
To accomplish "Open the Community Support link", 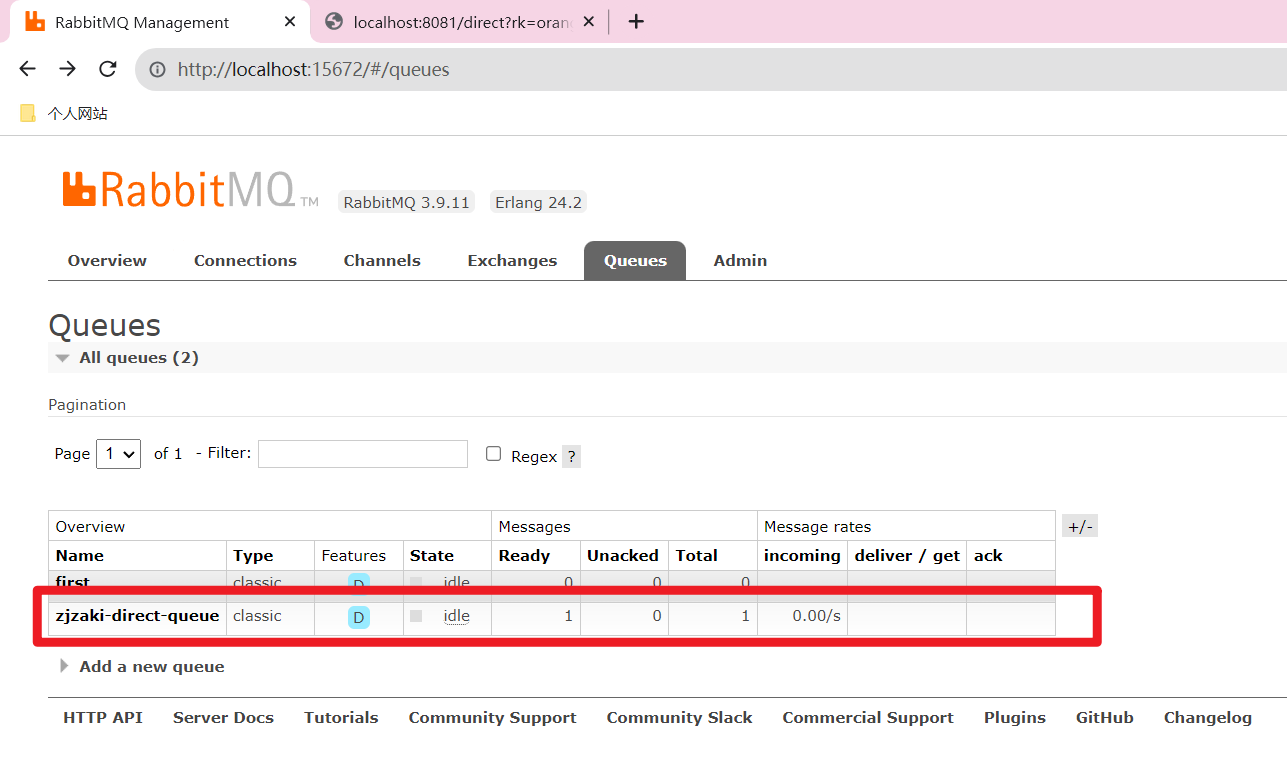I will [492, 718].
